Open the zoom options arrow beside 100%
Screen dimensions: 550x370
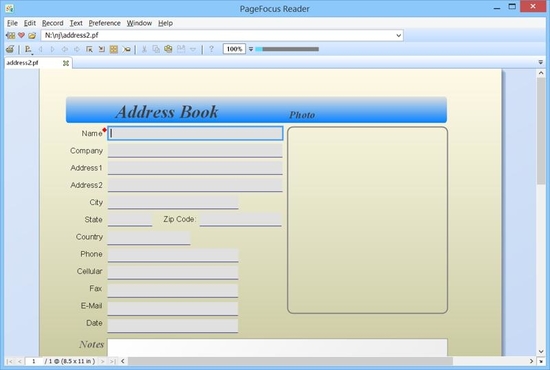[251, 49]
